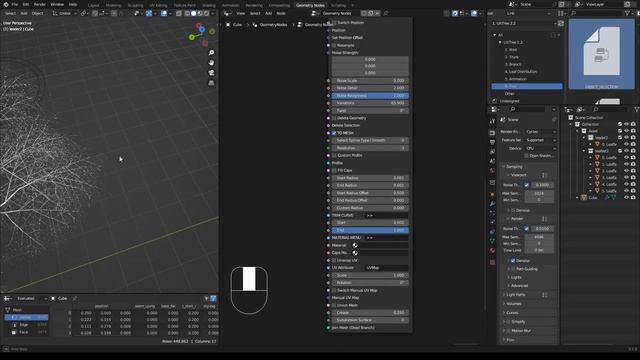Click the Blender logo icon in menu bar

tap(6, 4)
